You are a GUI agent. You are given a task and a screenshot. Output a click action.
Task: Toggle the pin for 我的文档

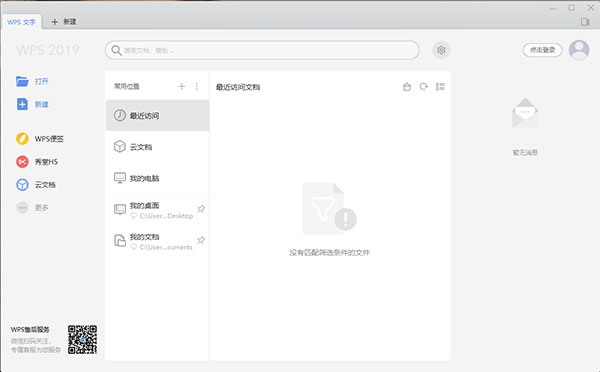click(x=201, y=240)
